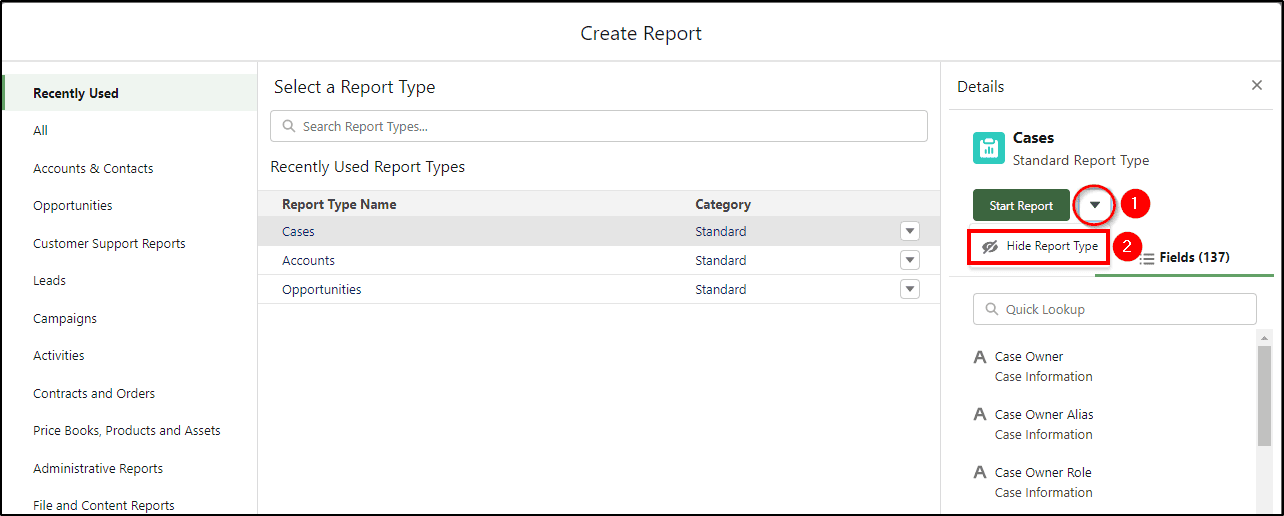Select the Customer Support Reports category

tap(109, 244)
